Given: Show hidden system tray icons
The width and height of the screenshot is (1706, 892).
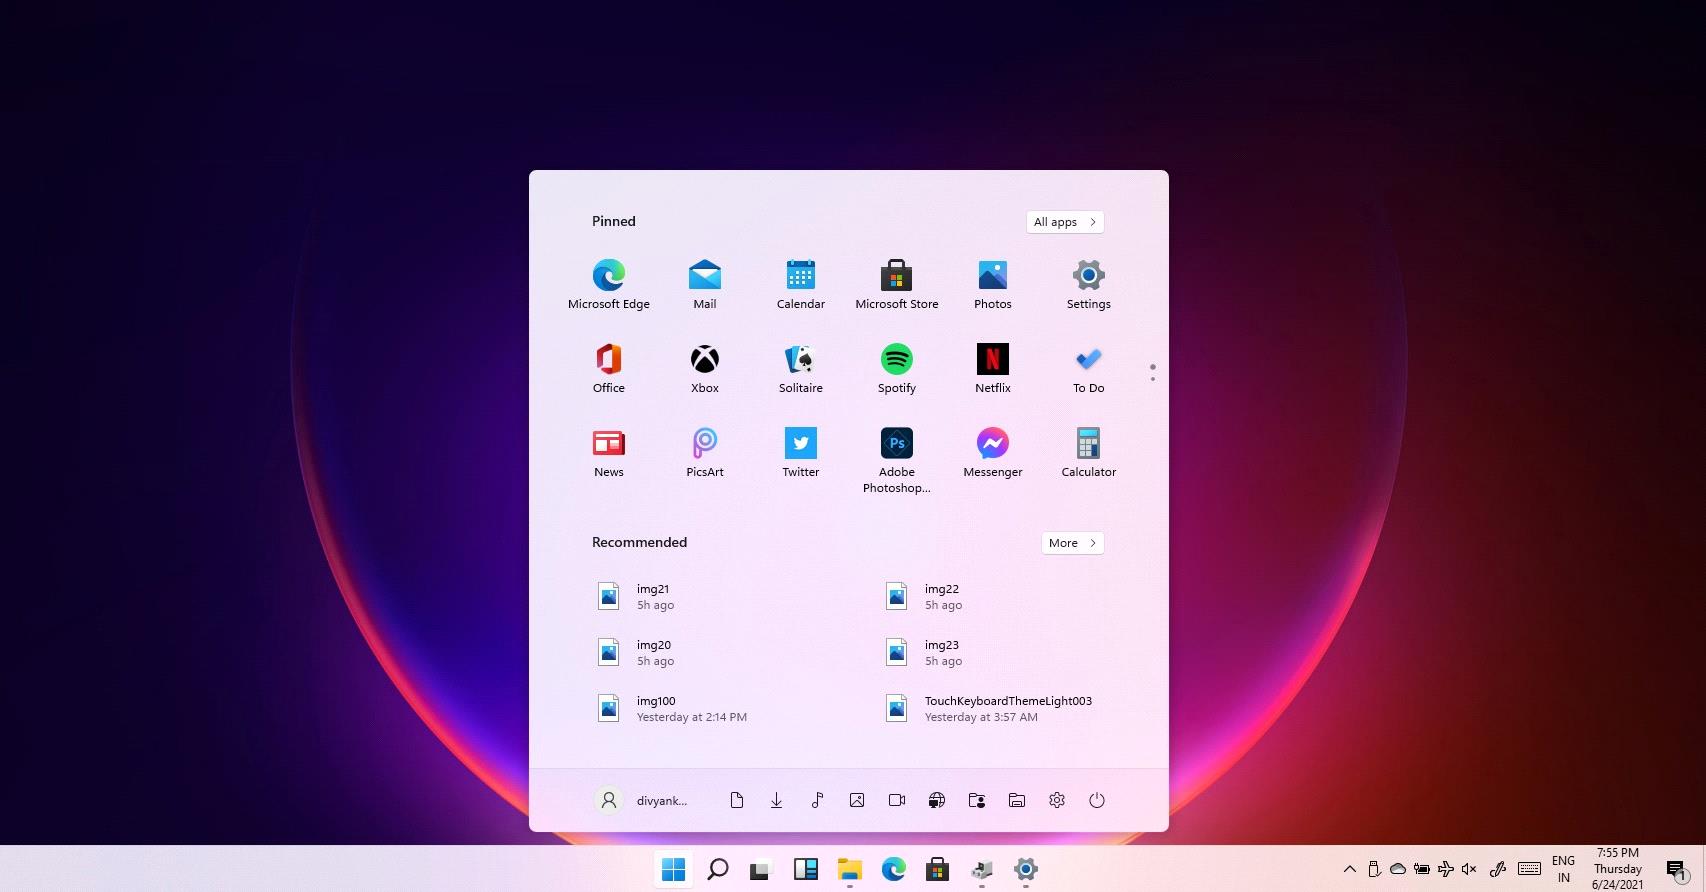Looking at the screenshot, I should coord(1349,869).
